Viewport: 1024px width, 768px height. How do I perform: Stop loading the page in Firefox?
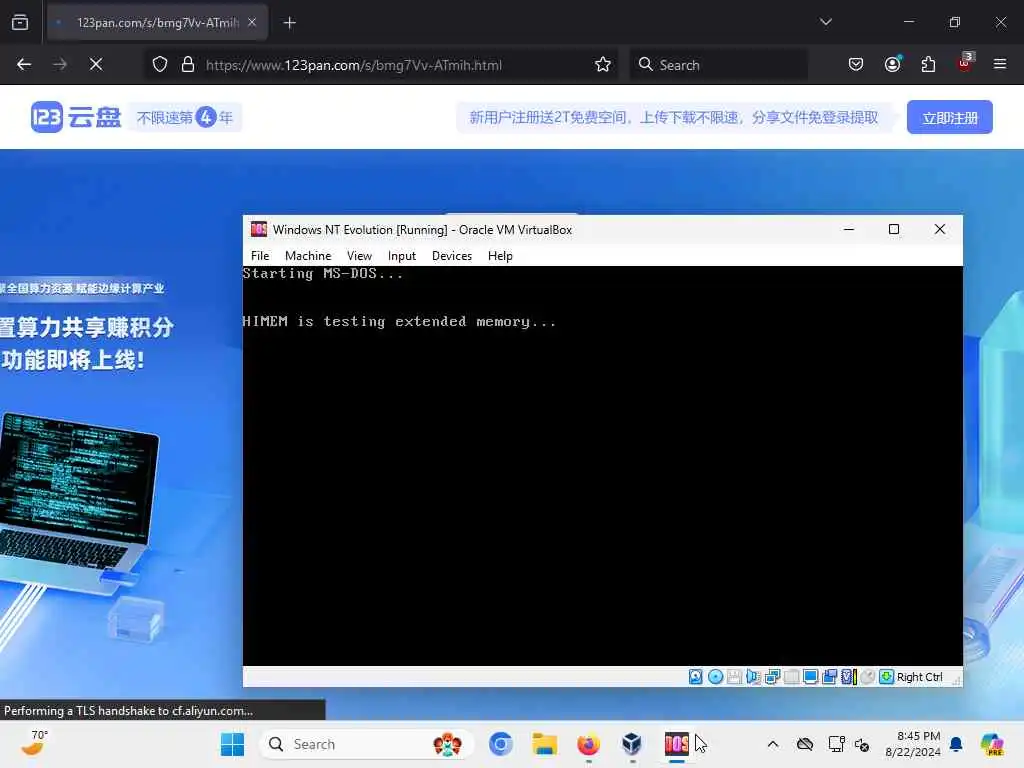point(96,64)
